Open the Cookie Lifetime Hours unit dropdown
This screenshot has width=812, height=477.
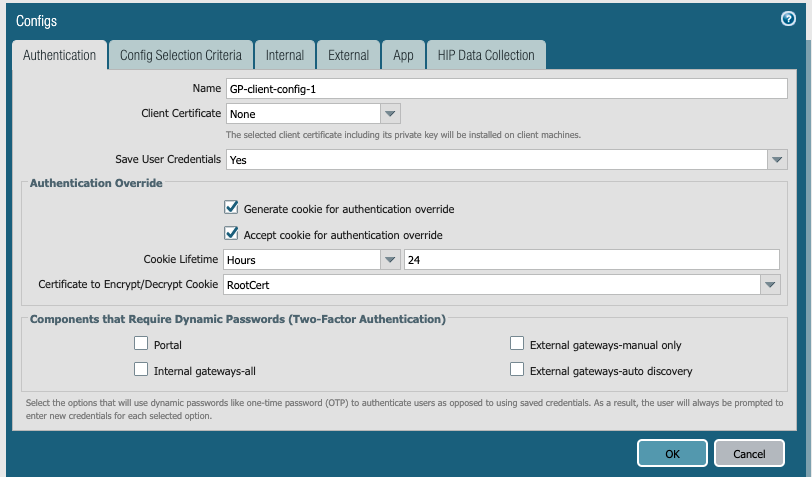click(390, 259)
